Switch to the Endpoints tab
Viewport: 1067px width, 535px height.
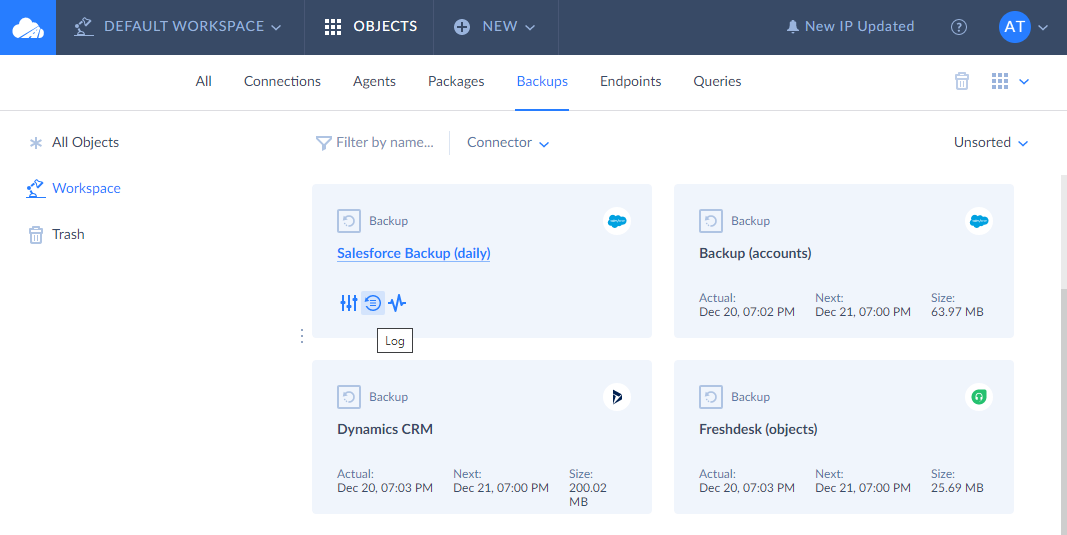point(631,81)
